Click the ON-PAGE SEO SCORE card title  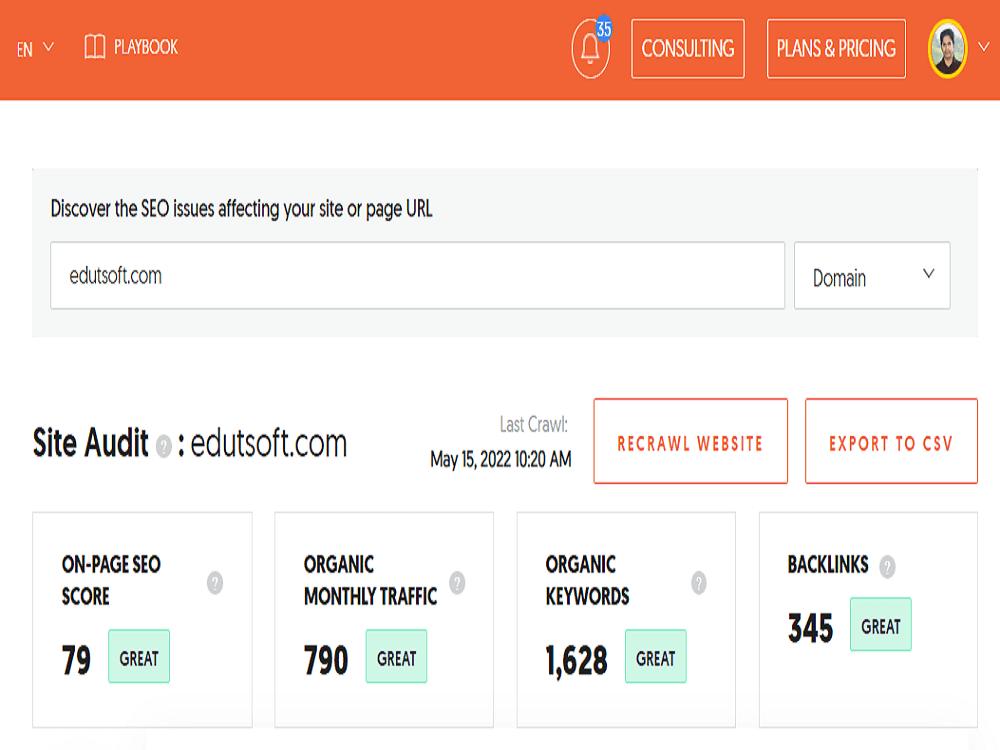tap(111, 580)
